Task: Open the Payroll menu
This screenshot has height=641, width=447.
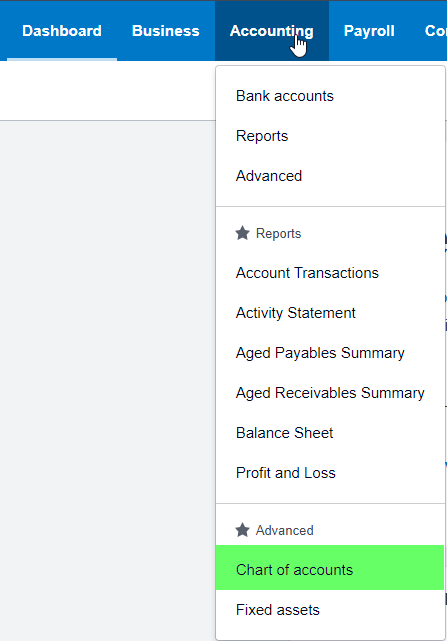Action: [x=369, y=31]
